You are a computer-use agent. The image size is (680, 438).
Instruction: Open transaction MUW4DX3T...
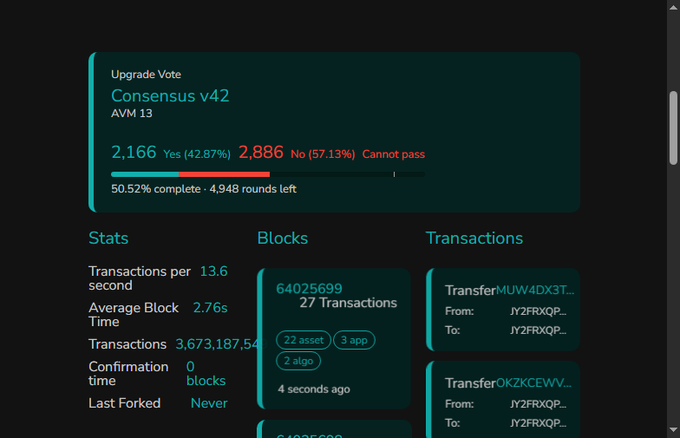(535, 290)
